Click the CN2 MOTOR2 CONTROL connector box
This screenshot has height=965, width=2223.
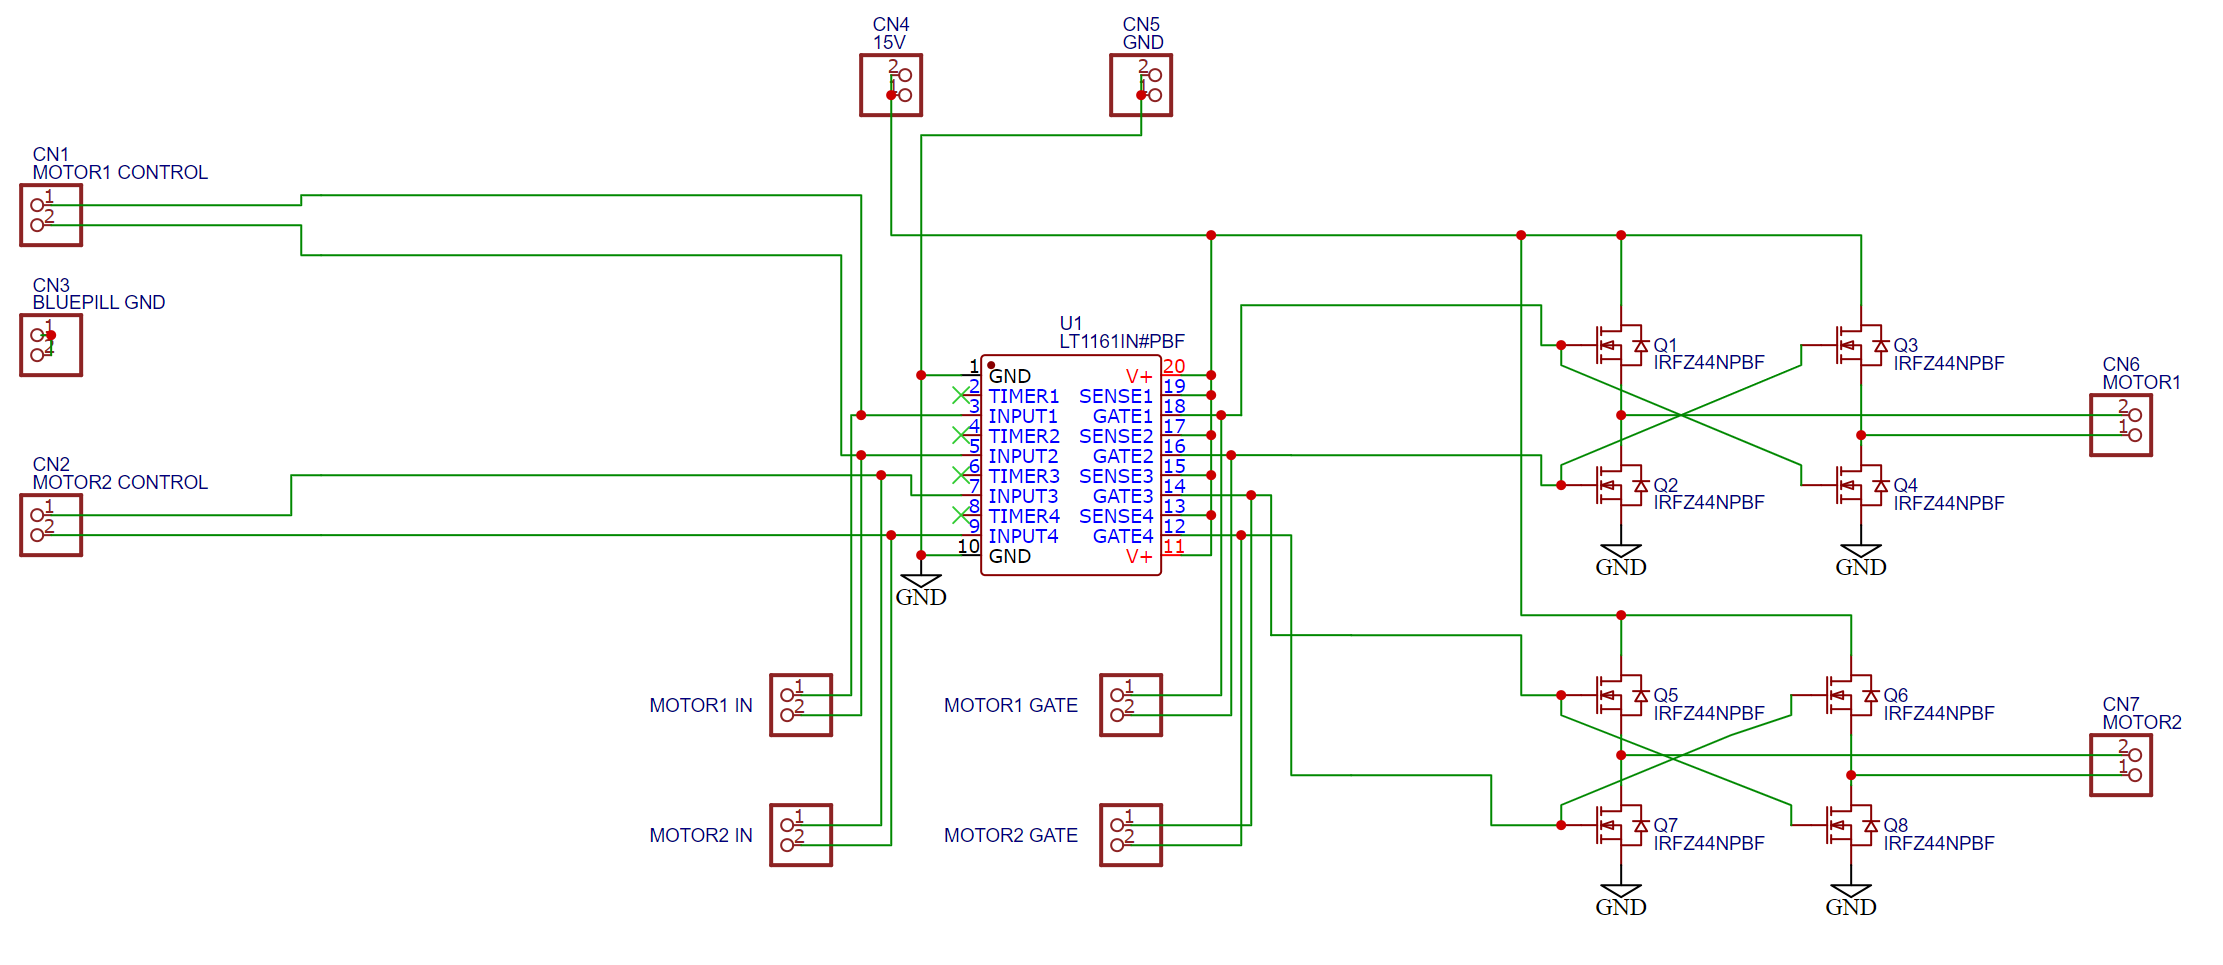(51, 525)
